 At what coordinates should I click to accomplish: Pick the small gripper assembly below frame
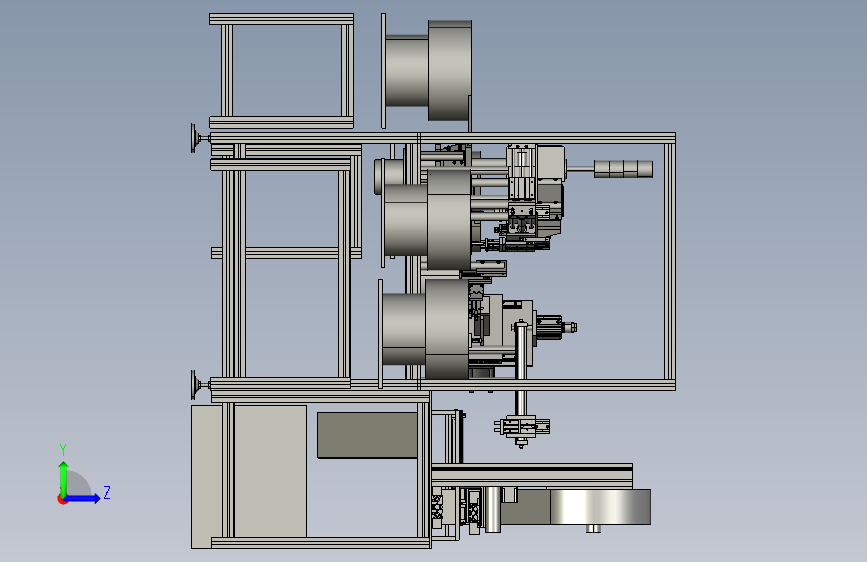pyautogui.click(x=522, y=429)
